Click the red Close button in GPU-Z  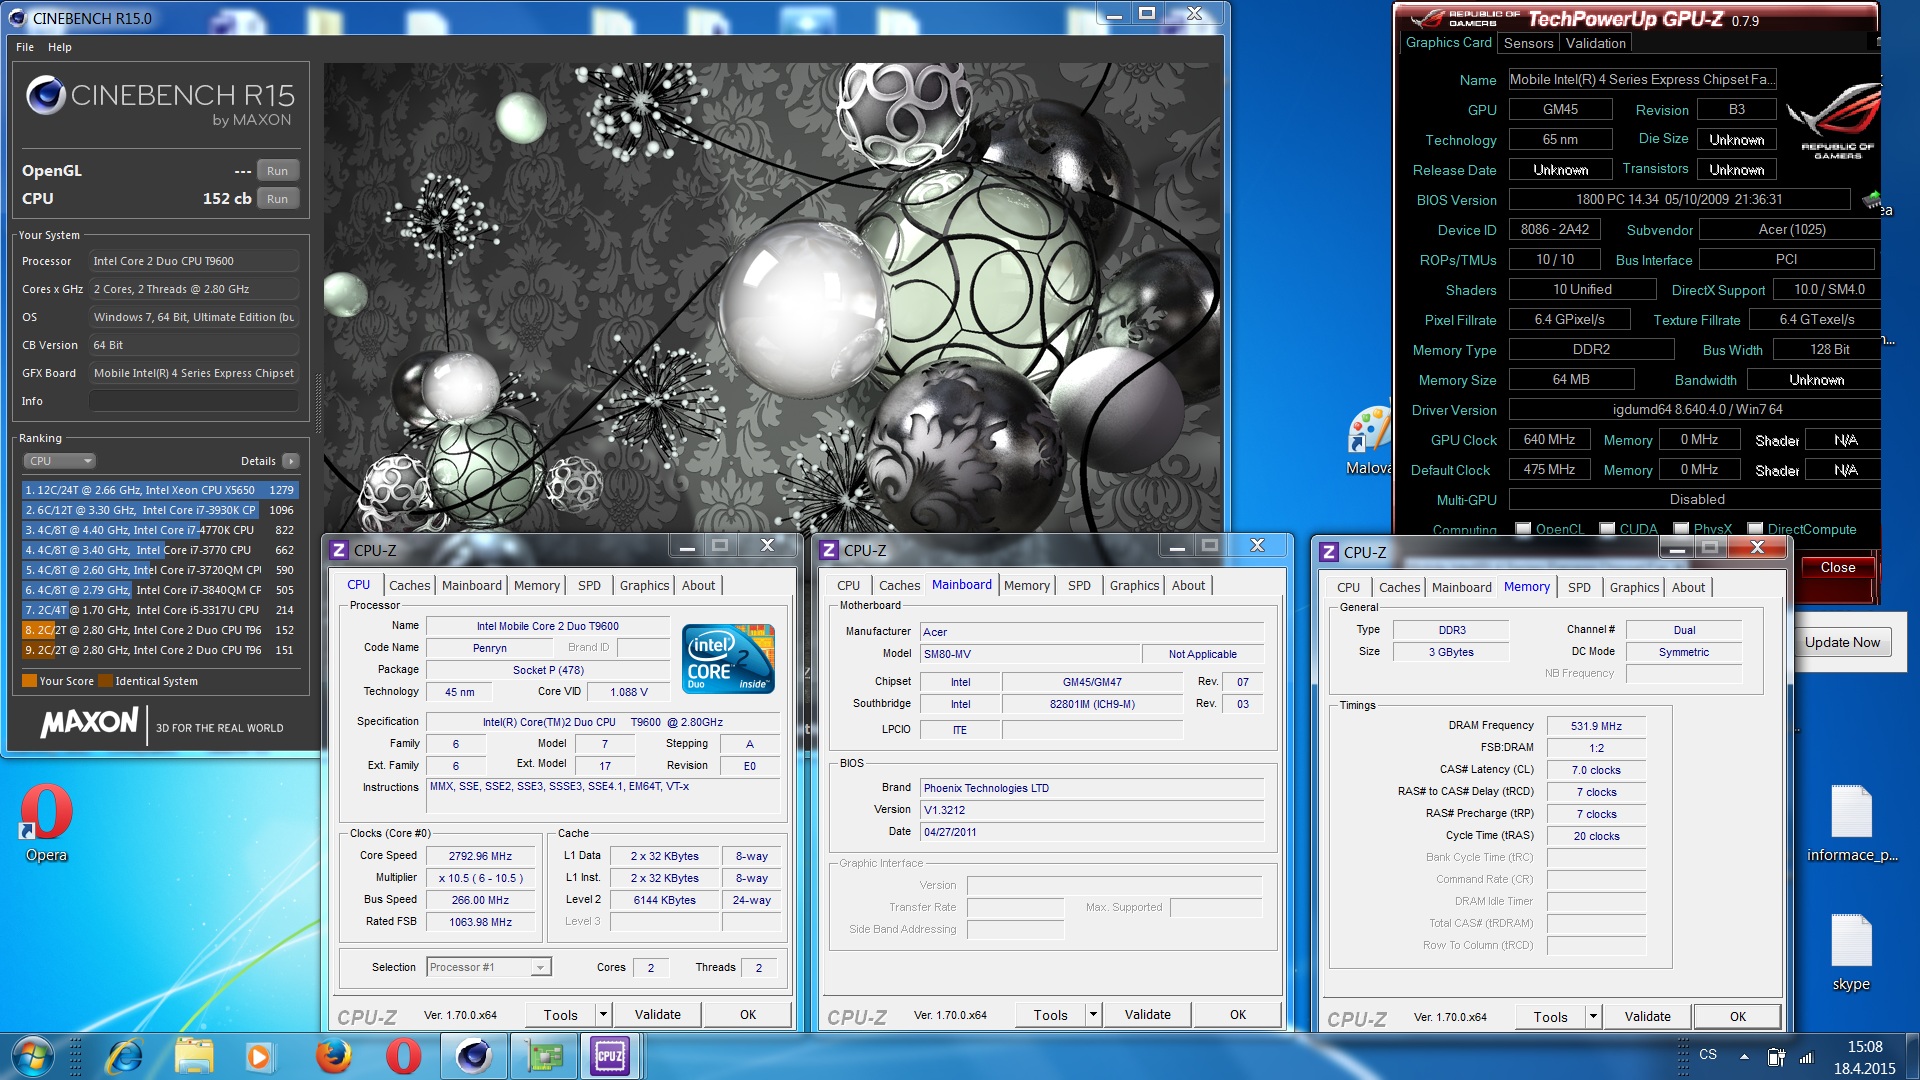click(1837, 567)
